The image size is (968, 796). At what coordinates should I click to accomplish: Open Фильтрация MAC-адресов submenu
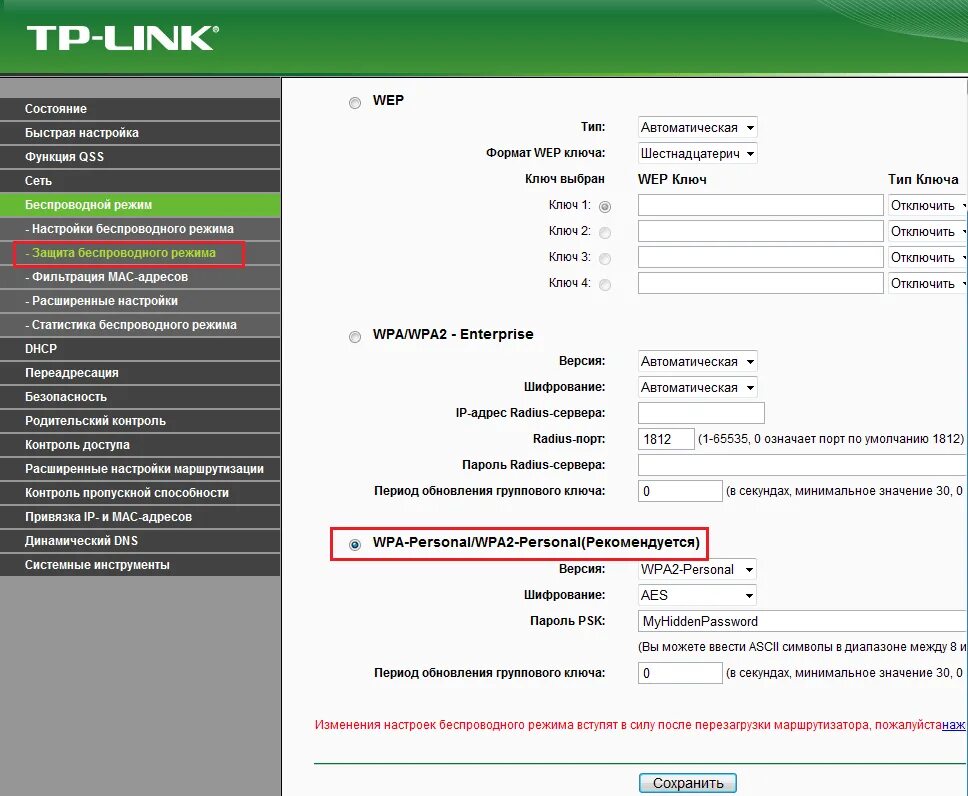point(140,277)
